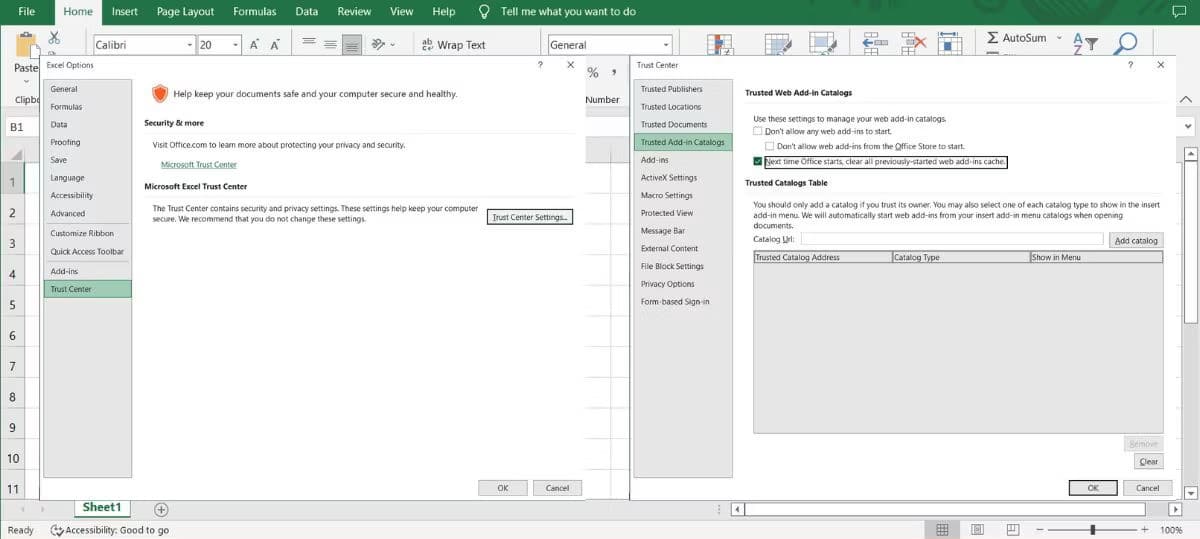The image size is (1200, 539).
Task: Click the orientation text angle icon
Action: click(381, 44)
